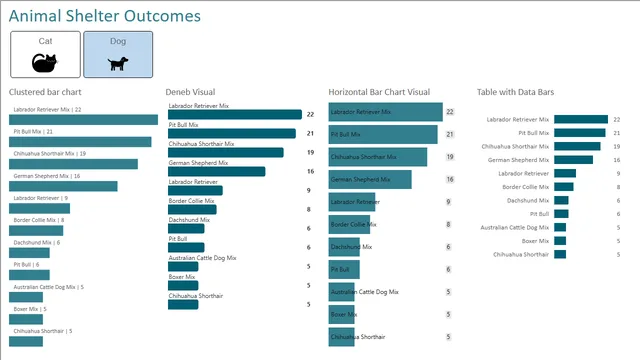Select Australian Cattle Dog Mix bar in clustered chart
Image resolution: width=640 pixels, height=360 pixels.
(26, 297)
